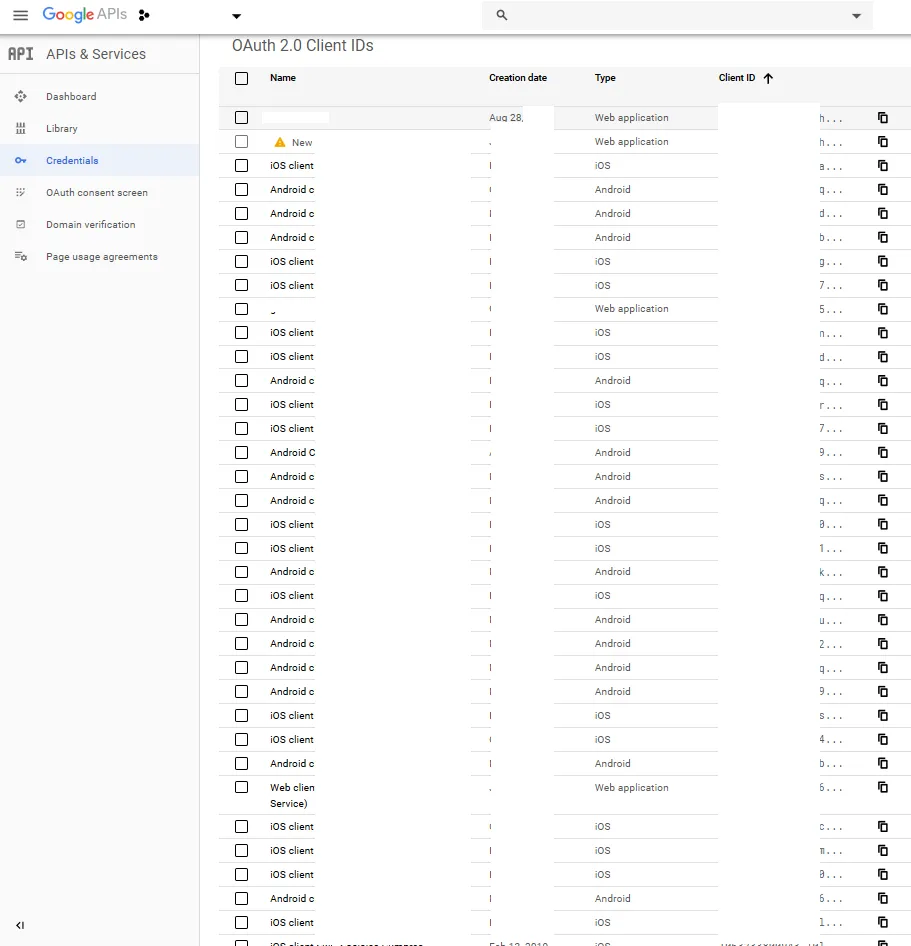Click Android client name in row 2...
Image resolution: width=911 pixels, height=946 pixels.
pos(292,643)
